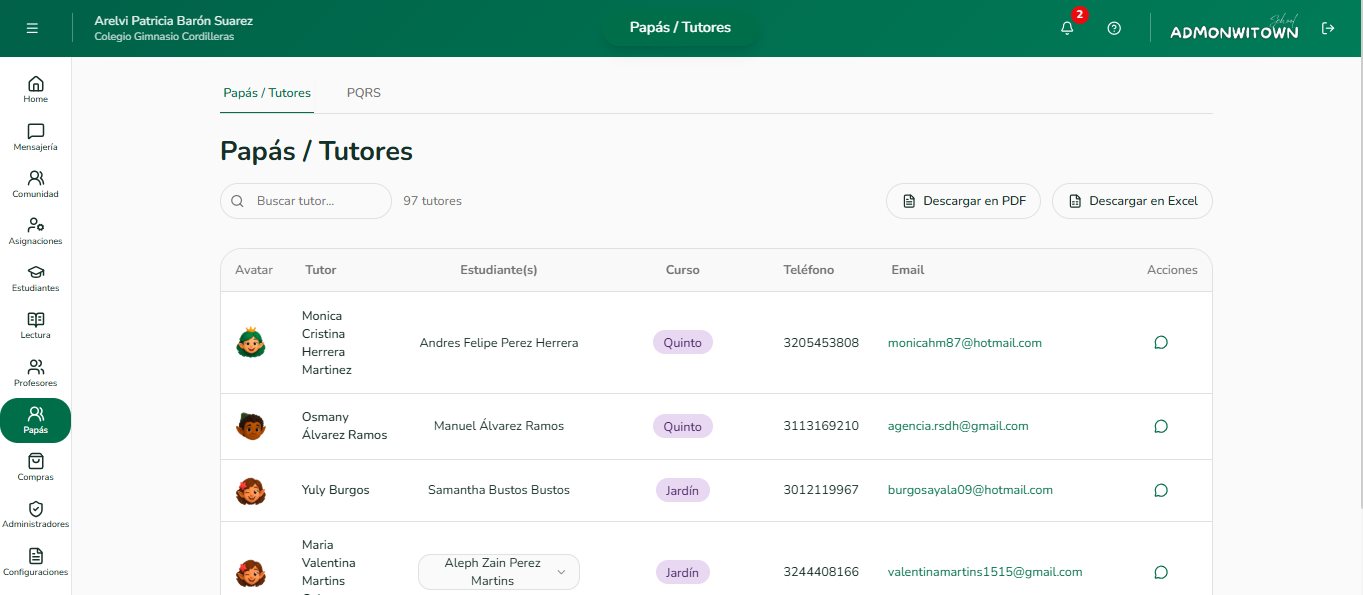Viewport: 1363px width, 595px height.
Task: Click the help question mark icon
Action: click(x=1114, y=28)
